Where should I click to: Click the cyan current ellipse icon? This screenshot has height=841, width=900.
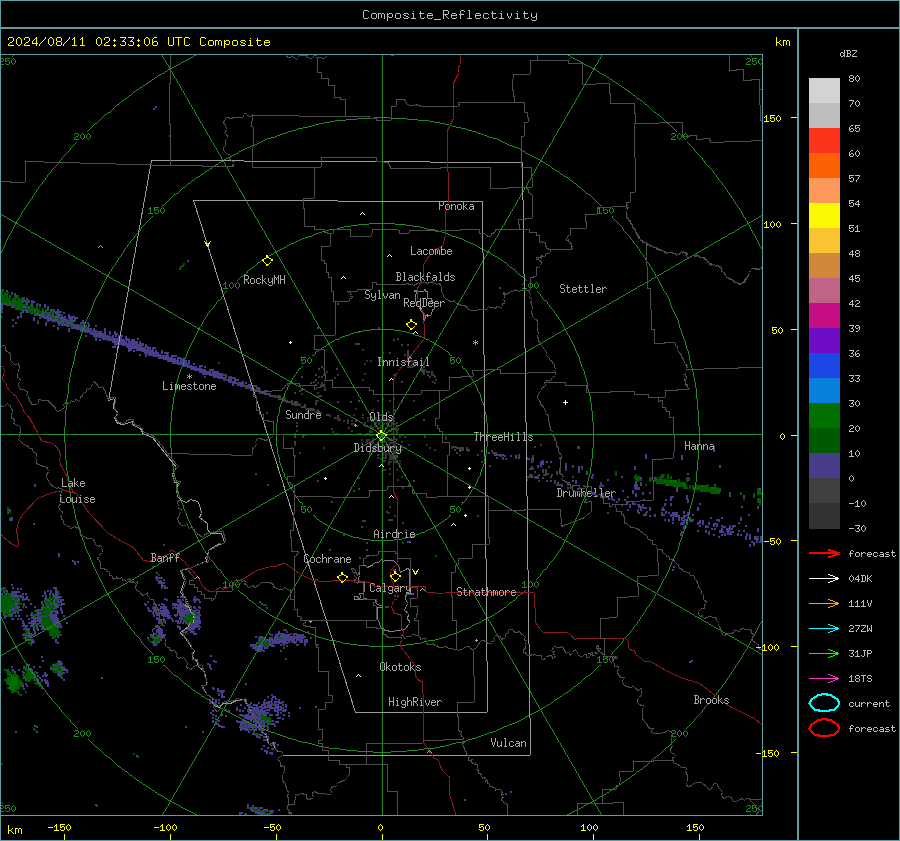pos(824,703)
